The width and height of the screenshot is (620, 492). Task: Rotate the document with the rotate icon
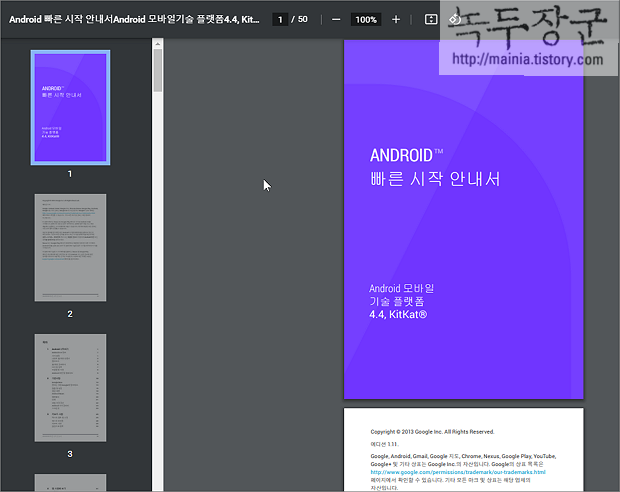pos(455,19)
